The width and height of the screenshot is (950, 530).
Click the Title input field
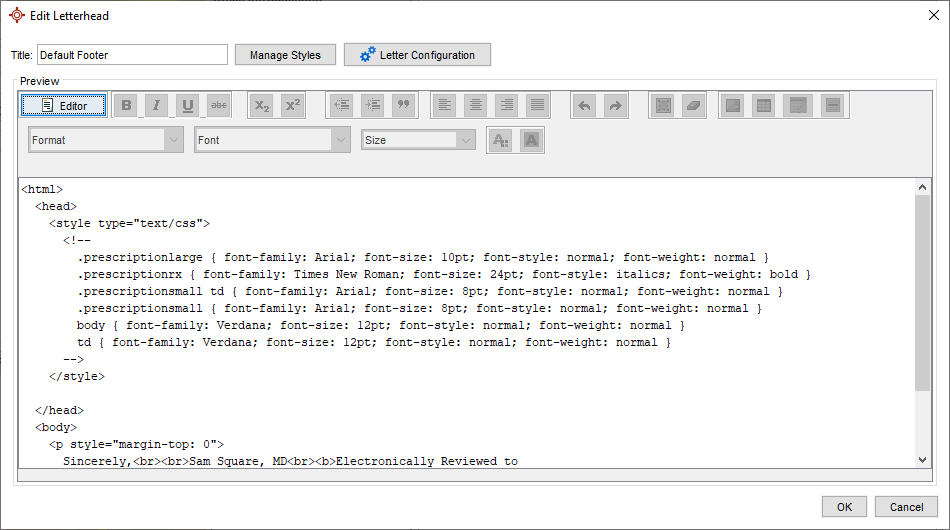[x=132, y=55]
